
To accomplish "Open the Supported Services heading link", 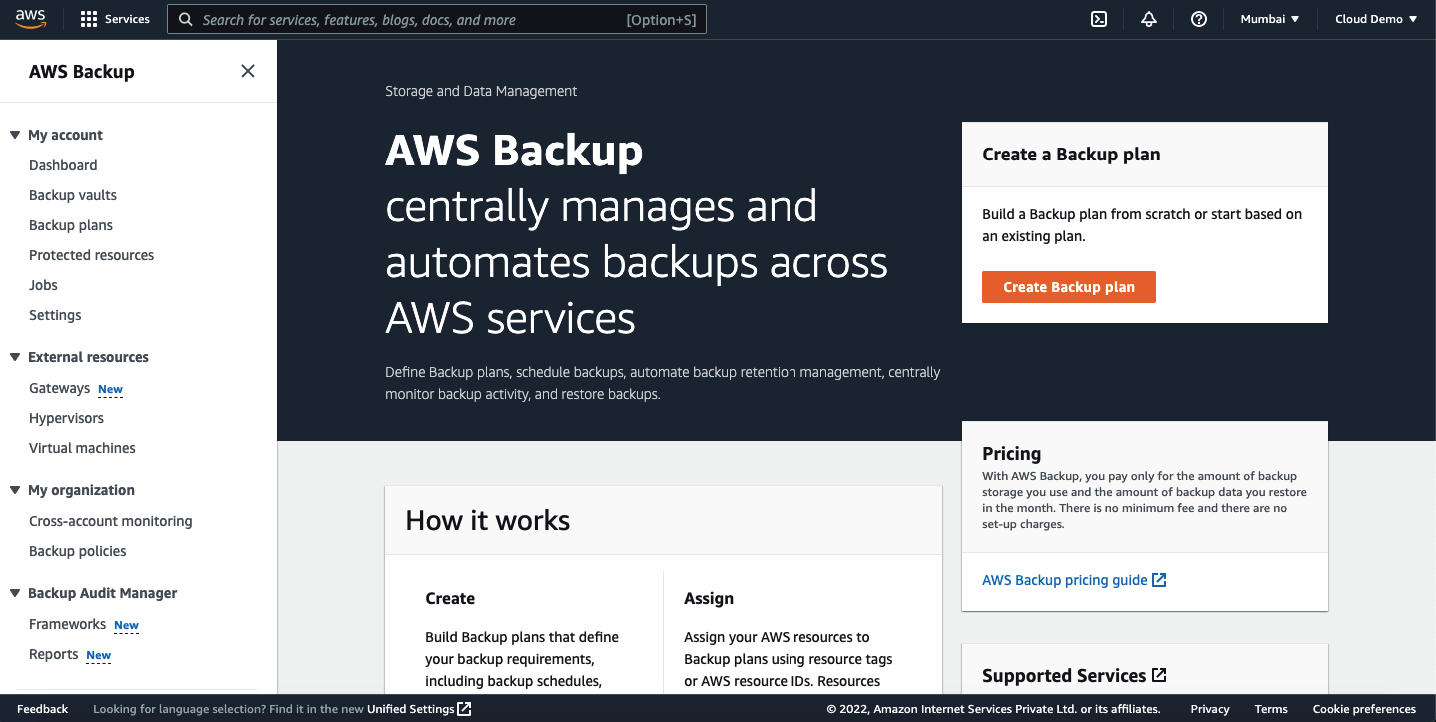I will (x=1064, y=676).
